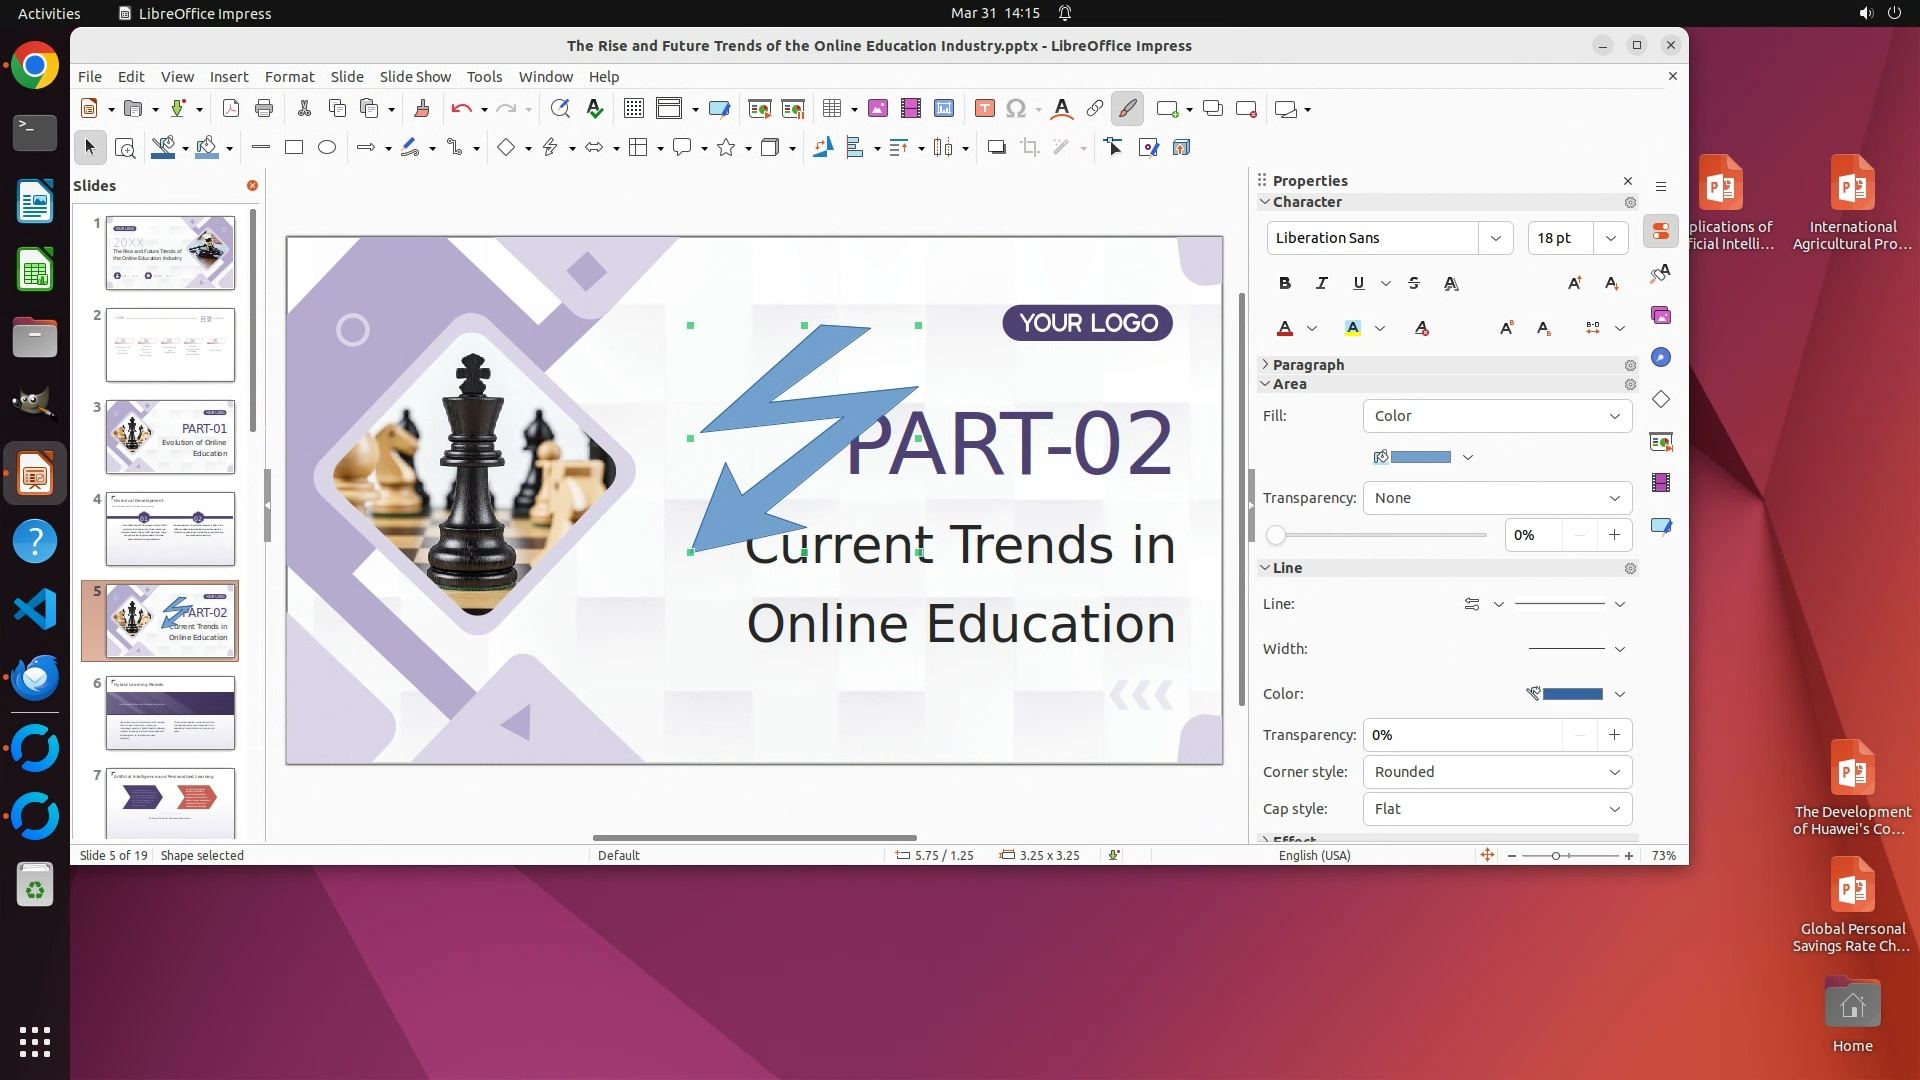Viewport: 1920px width, 1080px height.
Task: Select slide 3 thumbnail PART-01
Action: [x=170, y=437]
